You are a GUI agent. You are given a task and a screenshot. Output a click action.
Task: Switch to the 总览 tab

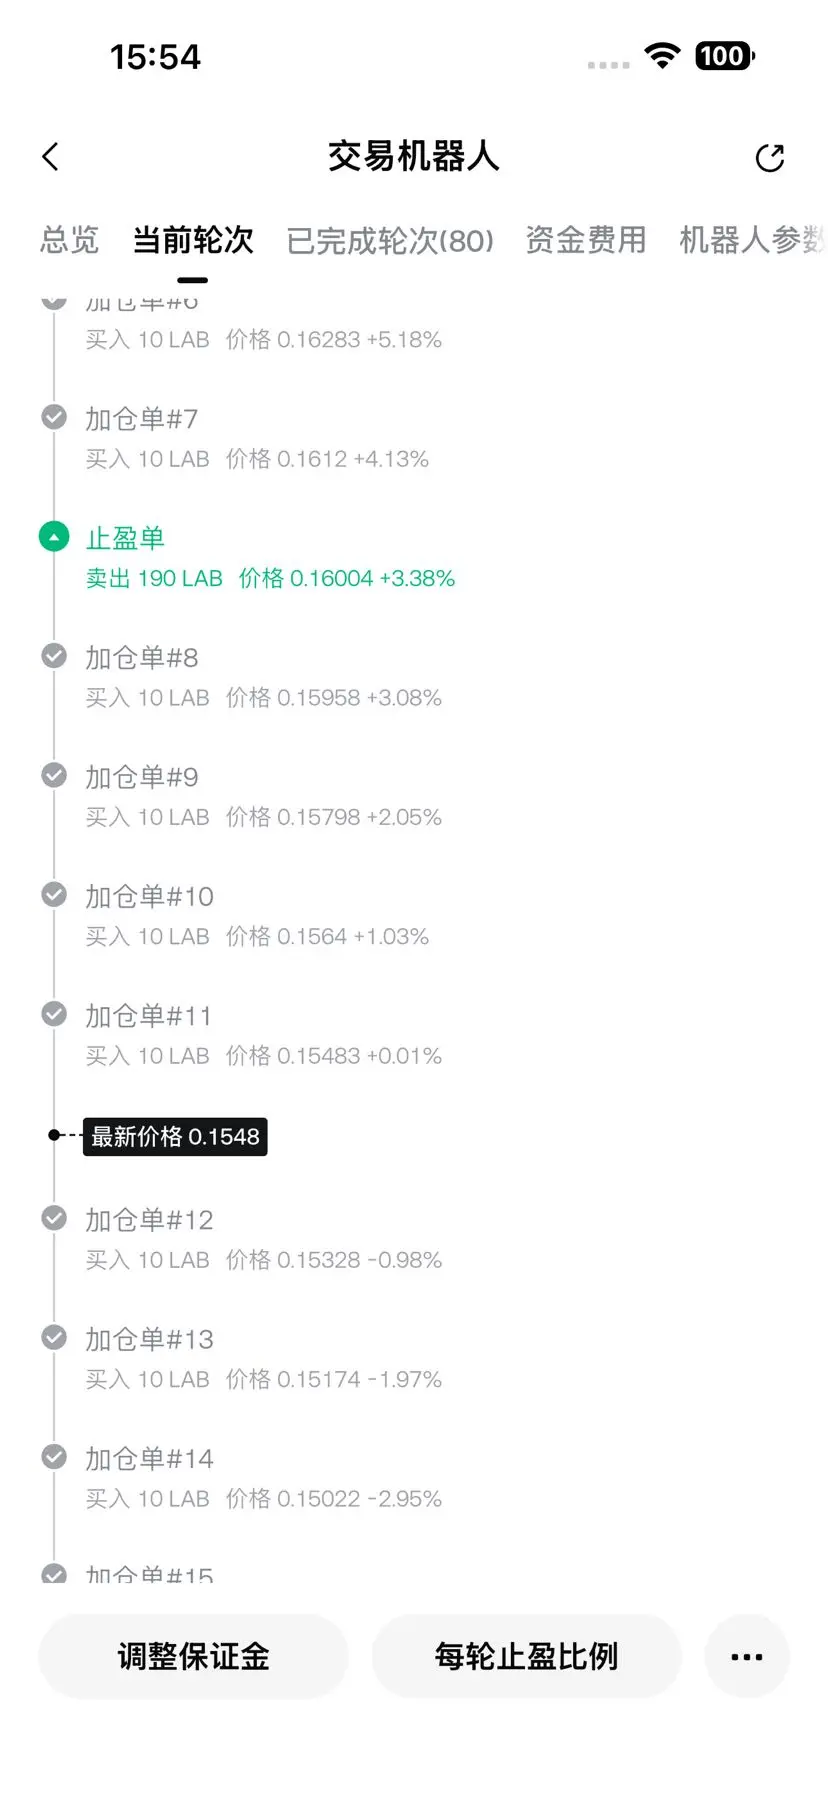69,240
